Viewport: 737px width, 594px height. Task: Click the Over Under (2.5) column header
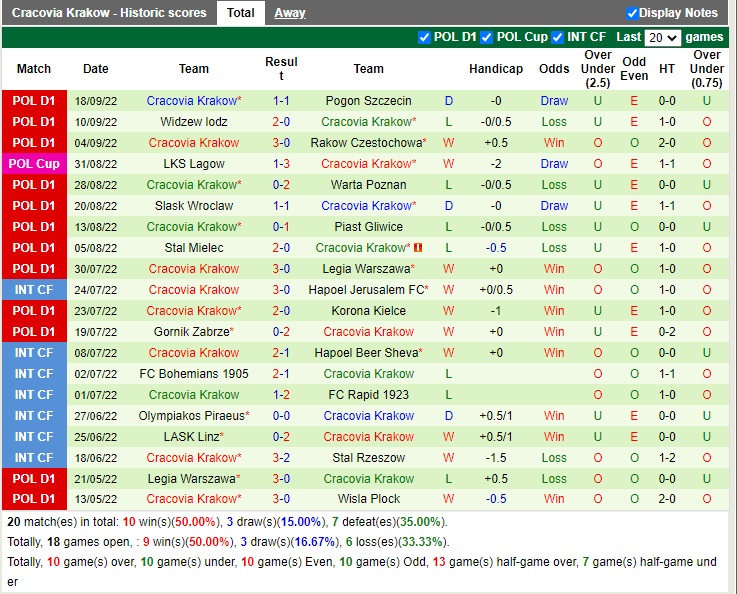[598, 69]
